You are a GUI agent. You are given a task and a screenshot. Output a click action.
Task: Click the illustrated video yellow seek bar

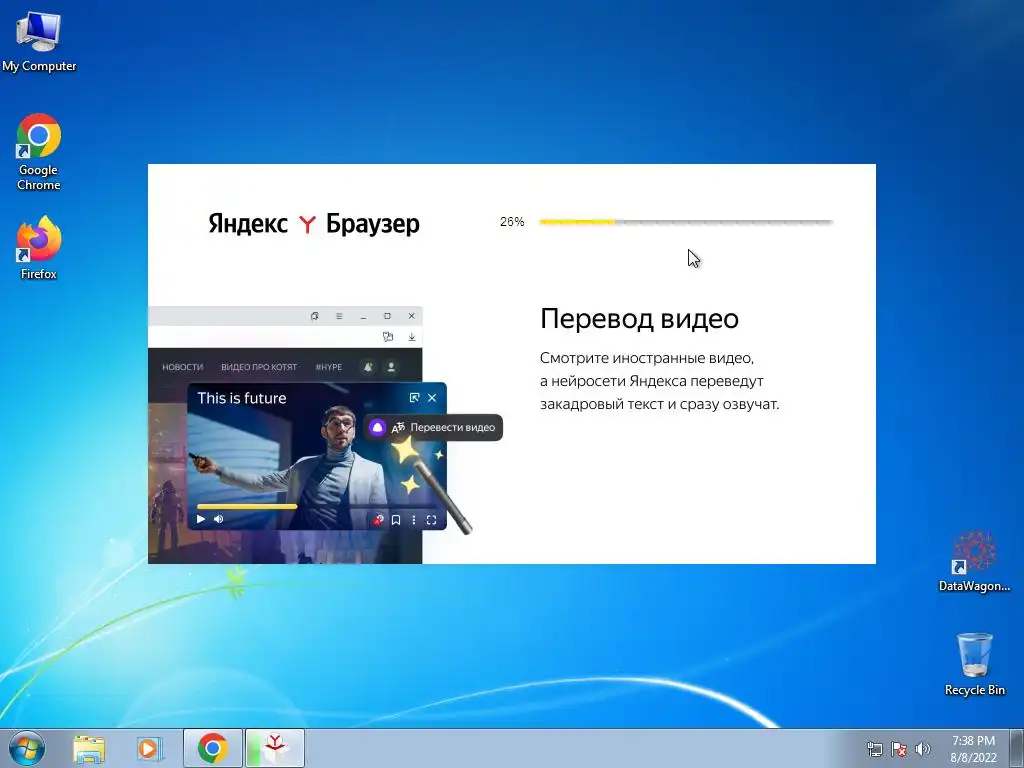247,506
